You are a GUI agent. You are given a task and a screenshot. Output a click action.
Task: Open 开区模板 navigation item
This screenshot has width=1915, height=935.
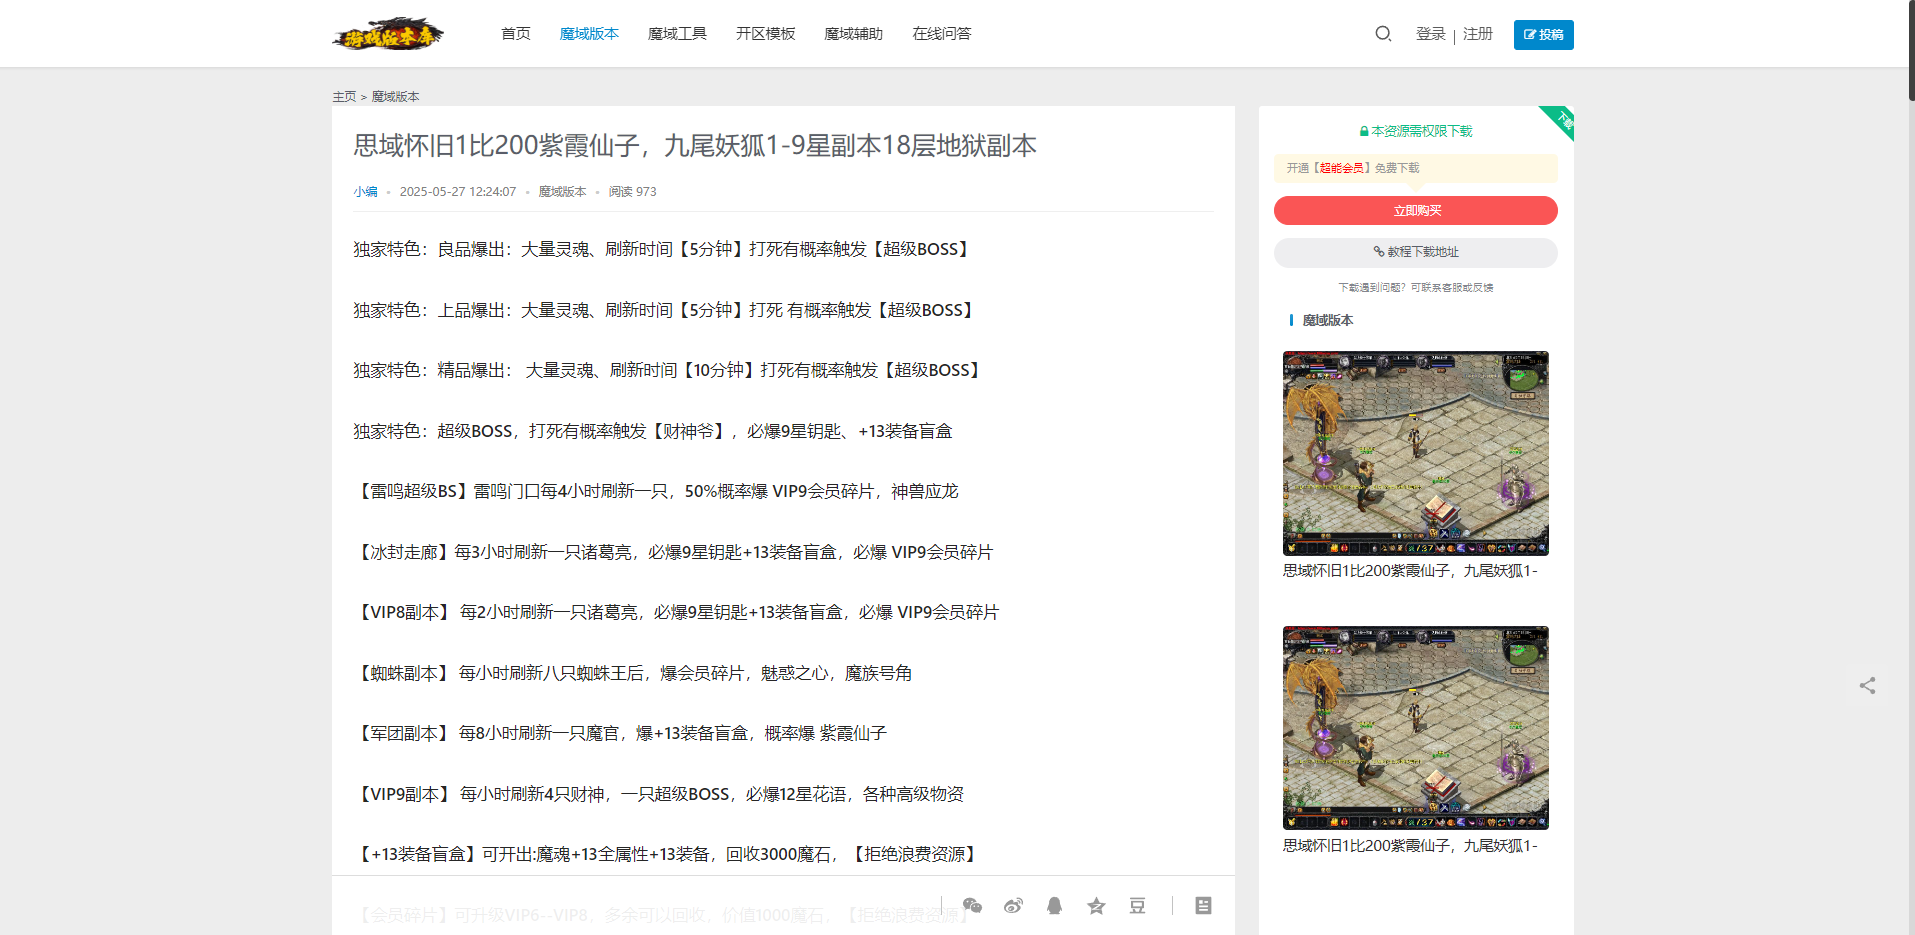pos(765,34)
